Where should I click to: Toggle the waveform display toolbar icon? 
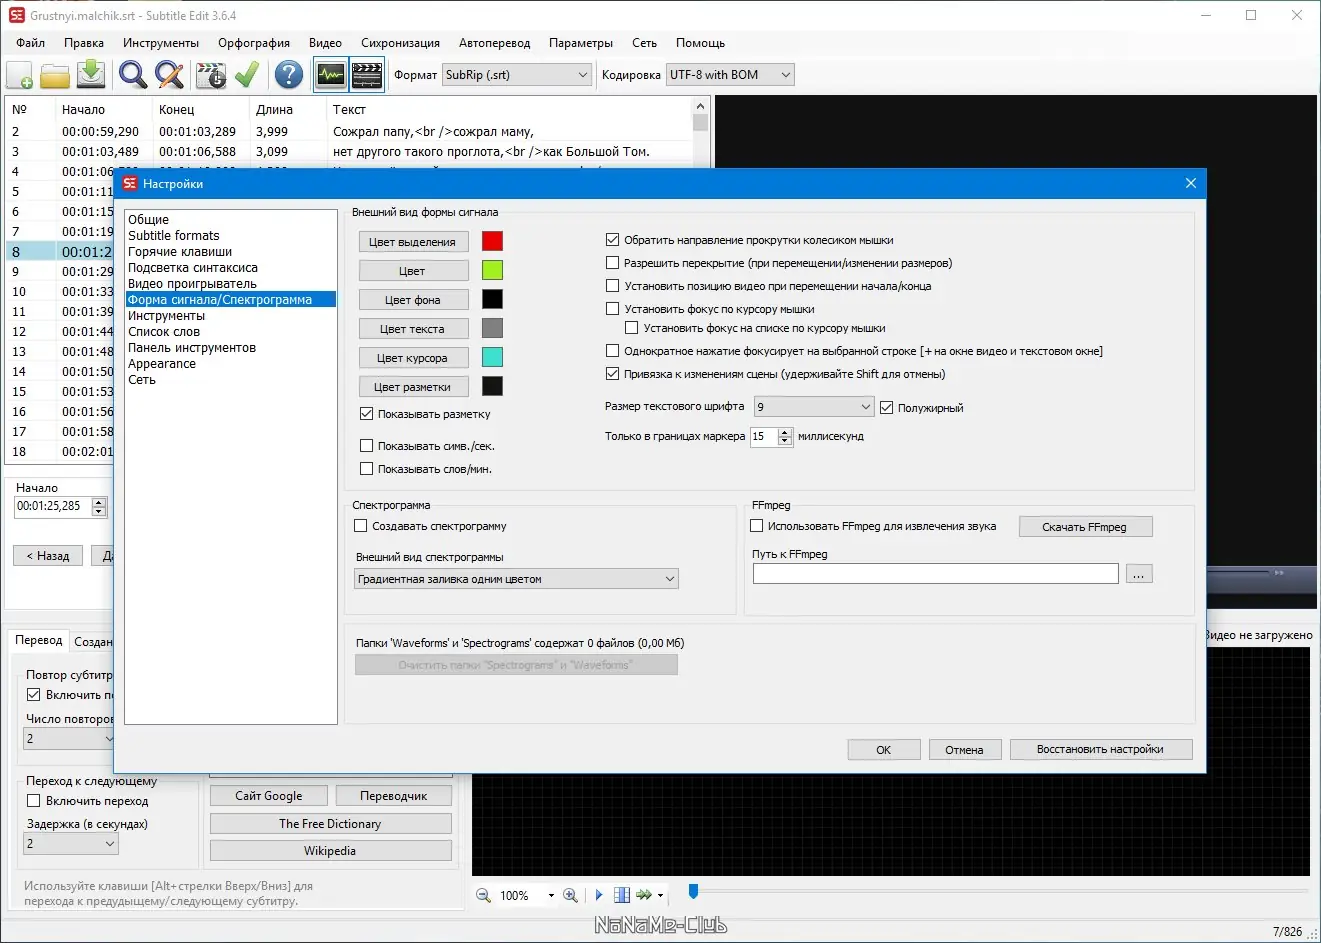(330, 75)
